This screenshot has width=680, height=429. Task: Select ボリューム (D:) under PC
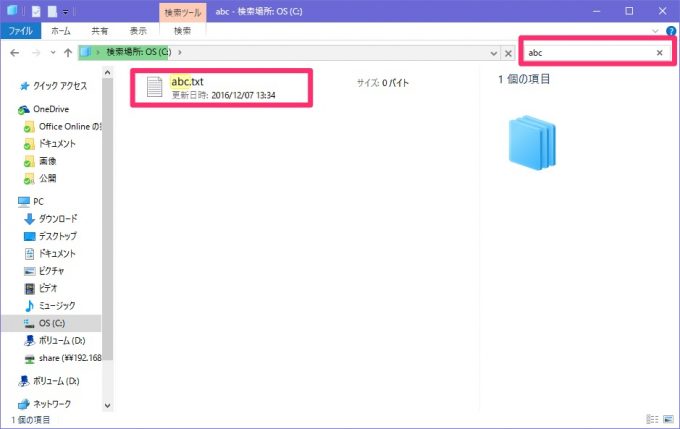pos(62,341)
